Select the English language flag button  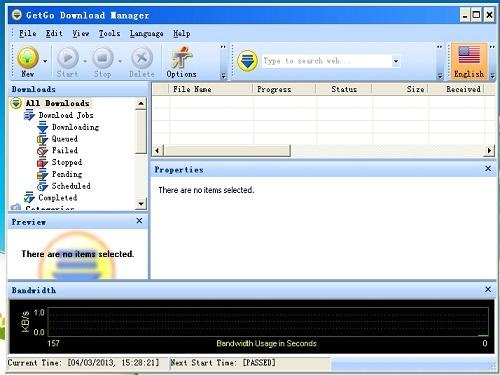click(x=469, y=61)
